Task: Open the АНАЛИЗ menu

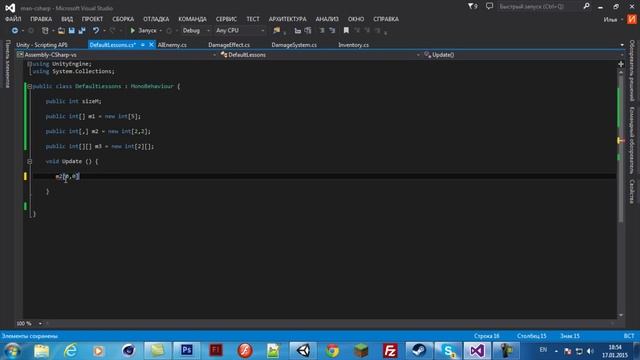Action: (327, 19)
